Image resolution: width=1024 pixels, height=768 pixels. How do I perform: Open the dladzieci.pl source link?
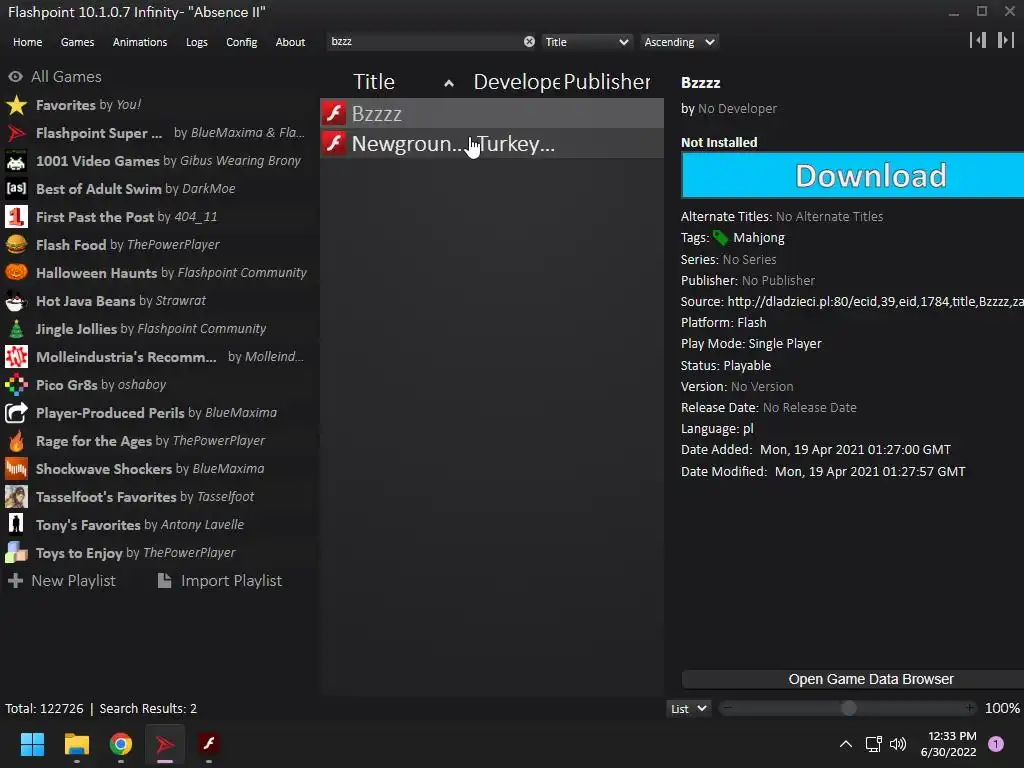(x=875, y=302)
